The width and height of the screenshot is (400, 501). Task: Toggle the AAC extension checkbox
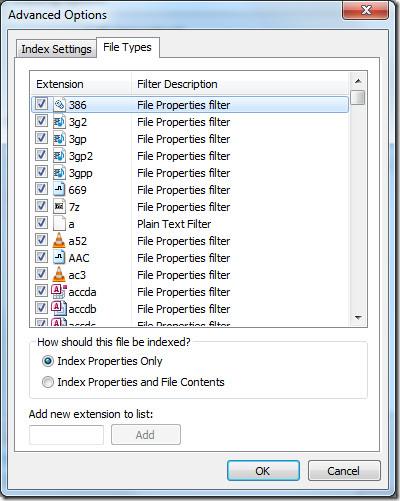41,257
